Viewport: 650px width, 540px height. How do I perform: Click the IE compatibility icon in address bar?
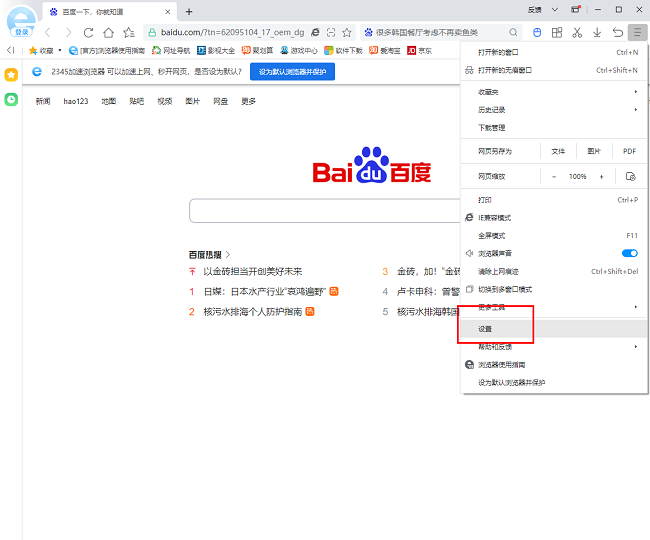point(315,32)
